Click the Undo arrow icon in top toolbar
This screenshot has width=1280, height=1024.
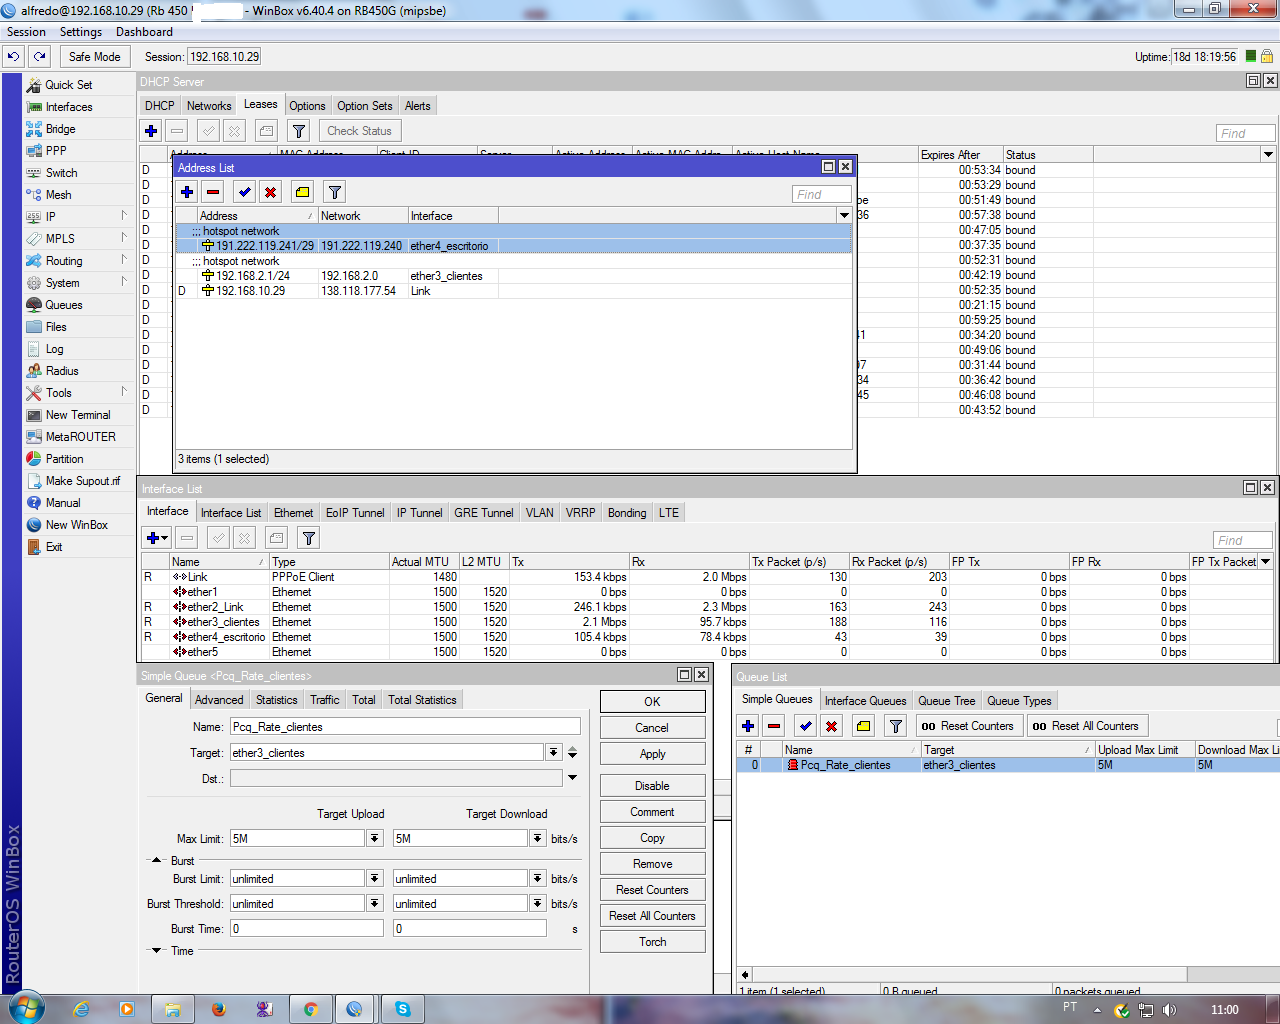14,57
